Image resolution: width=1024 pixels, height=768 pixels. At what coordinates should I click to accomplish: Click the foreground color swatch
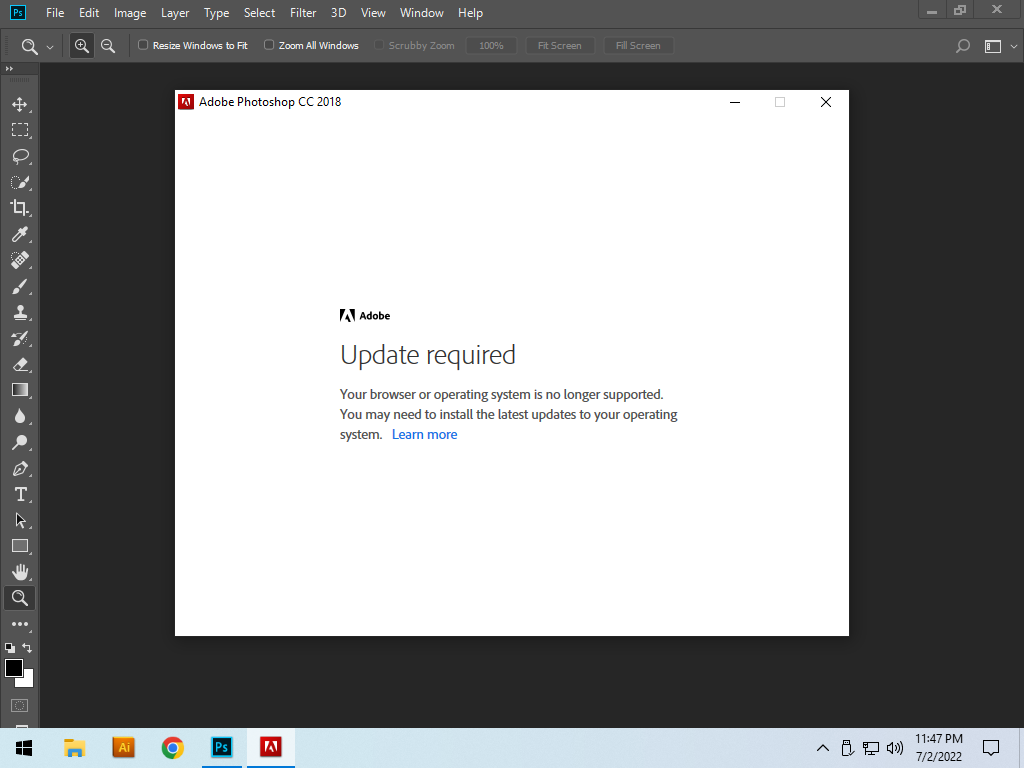pos(14,668)
